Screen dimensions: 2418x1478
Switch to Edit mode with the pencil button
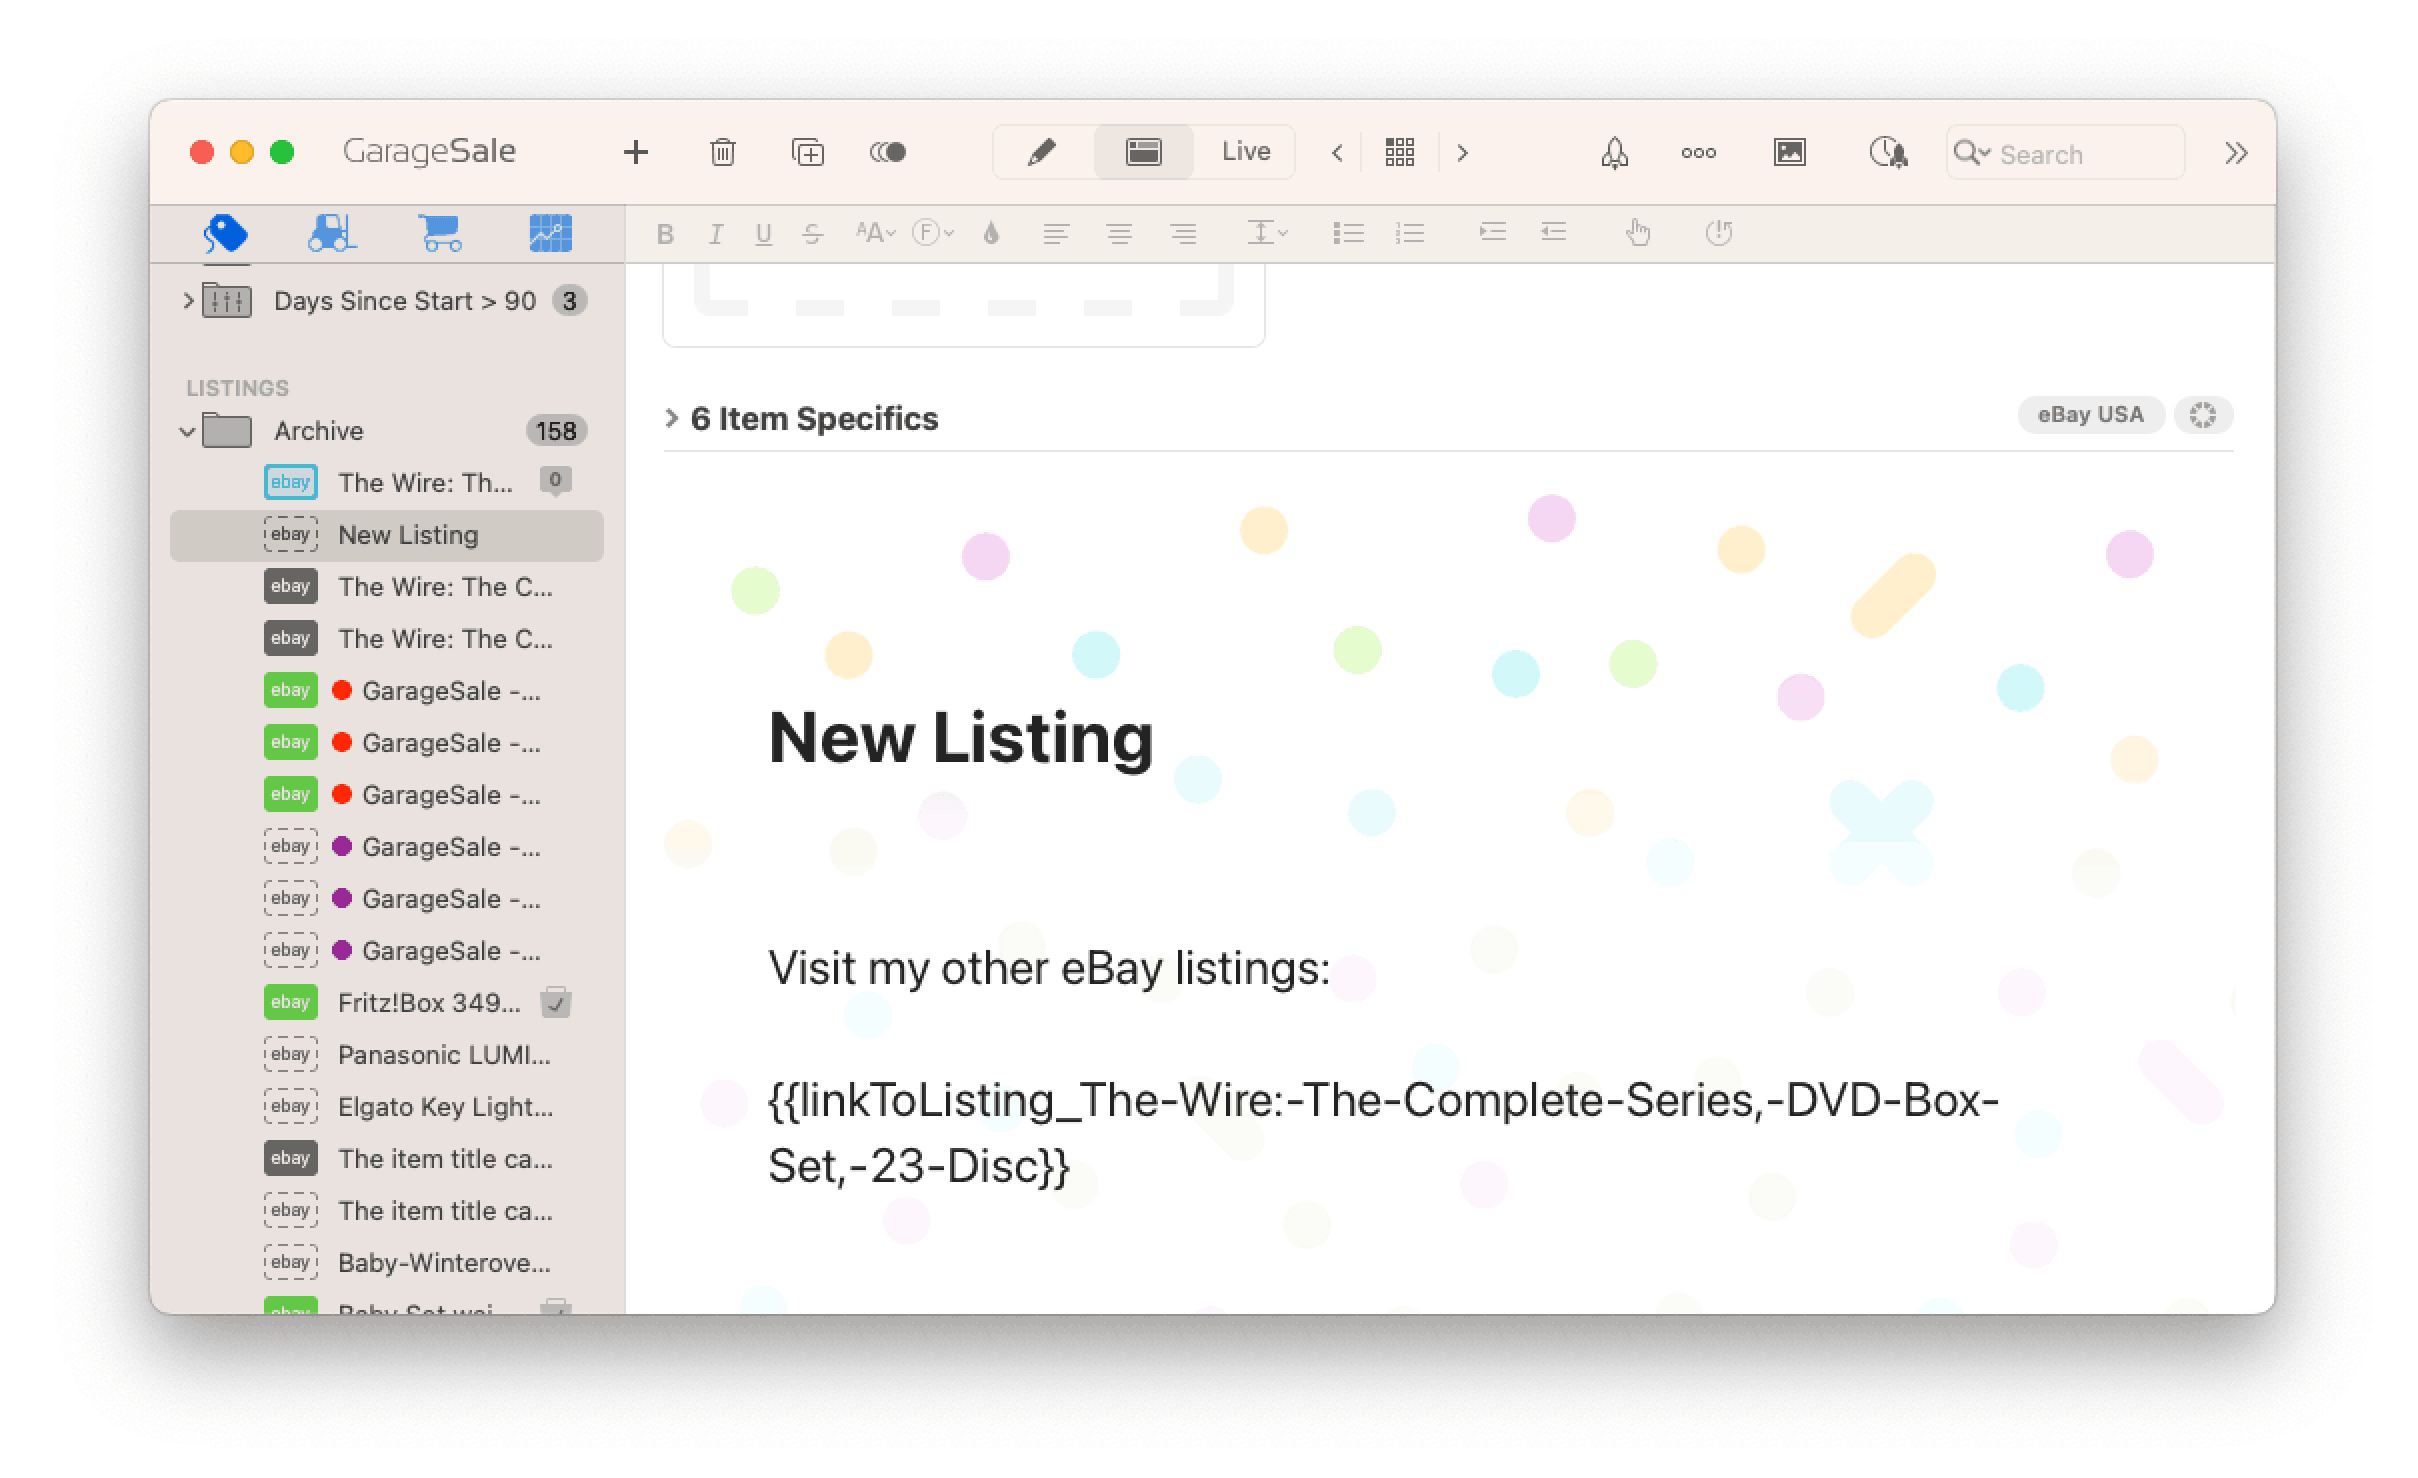click(x=1040, y=151)
